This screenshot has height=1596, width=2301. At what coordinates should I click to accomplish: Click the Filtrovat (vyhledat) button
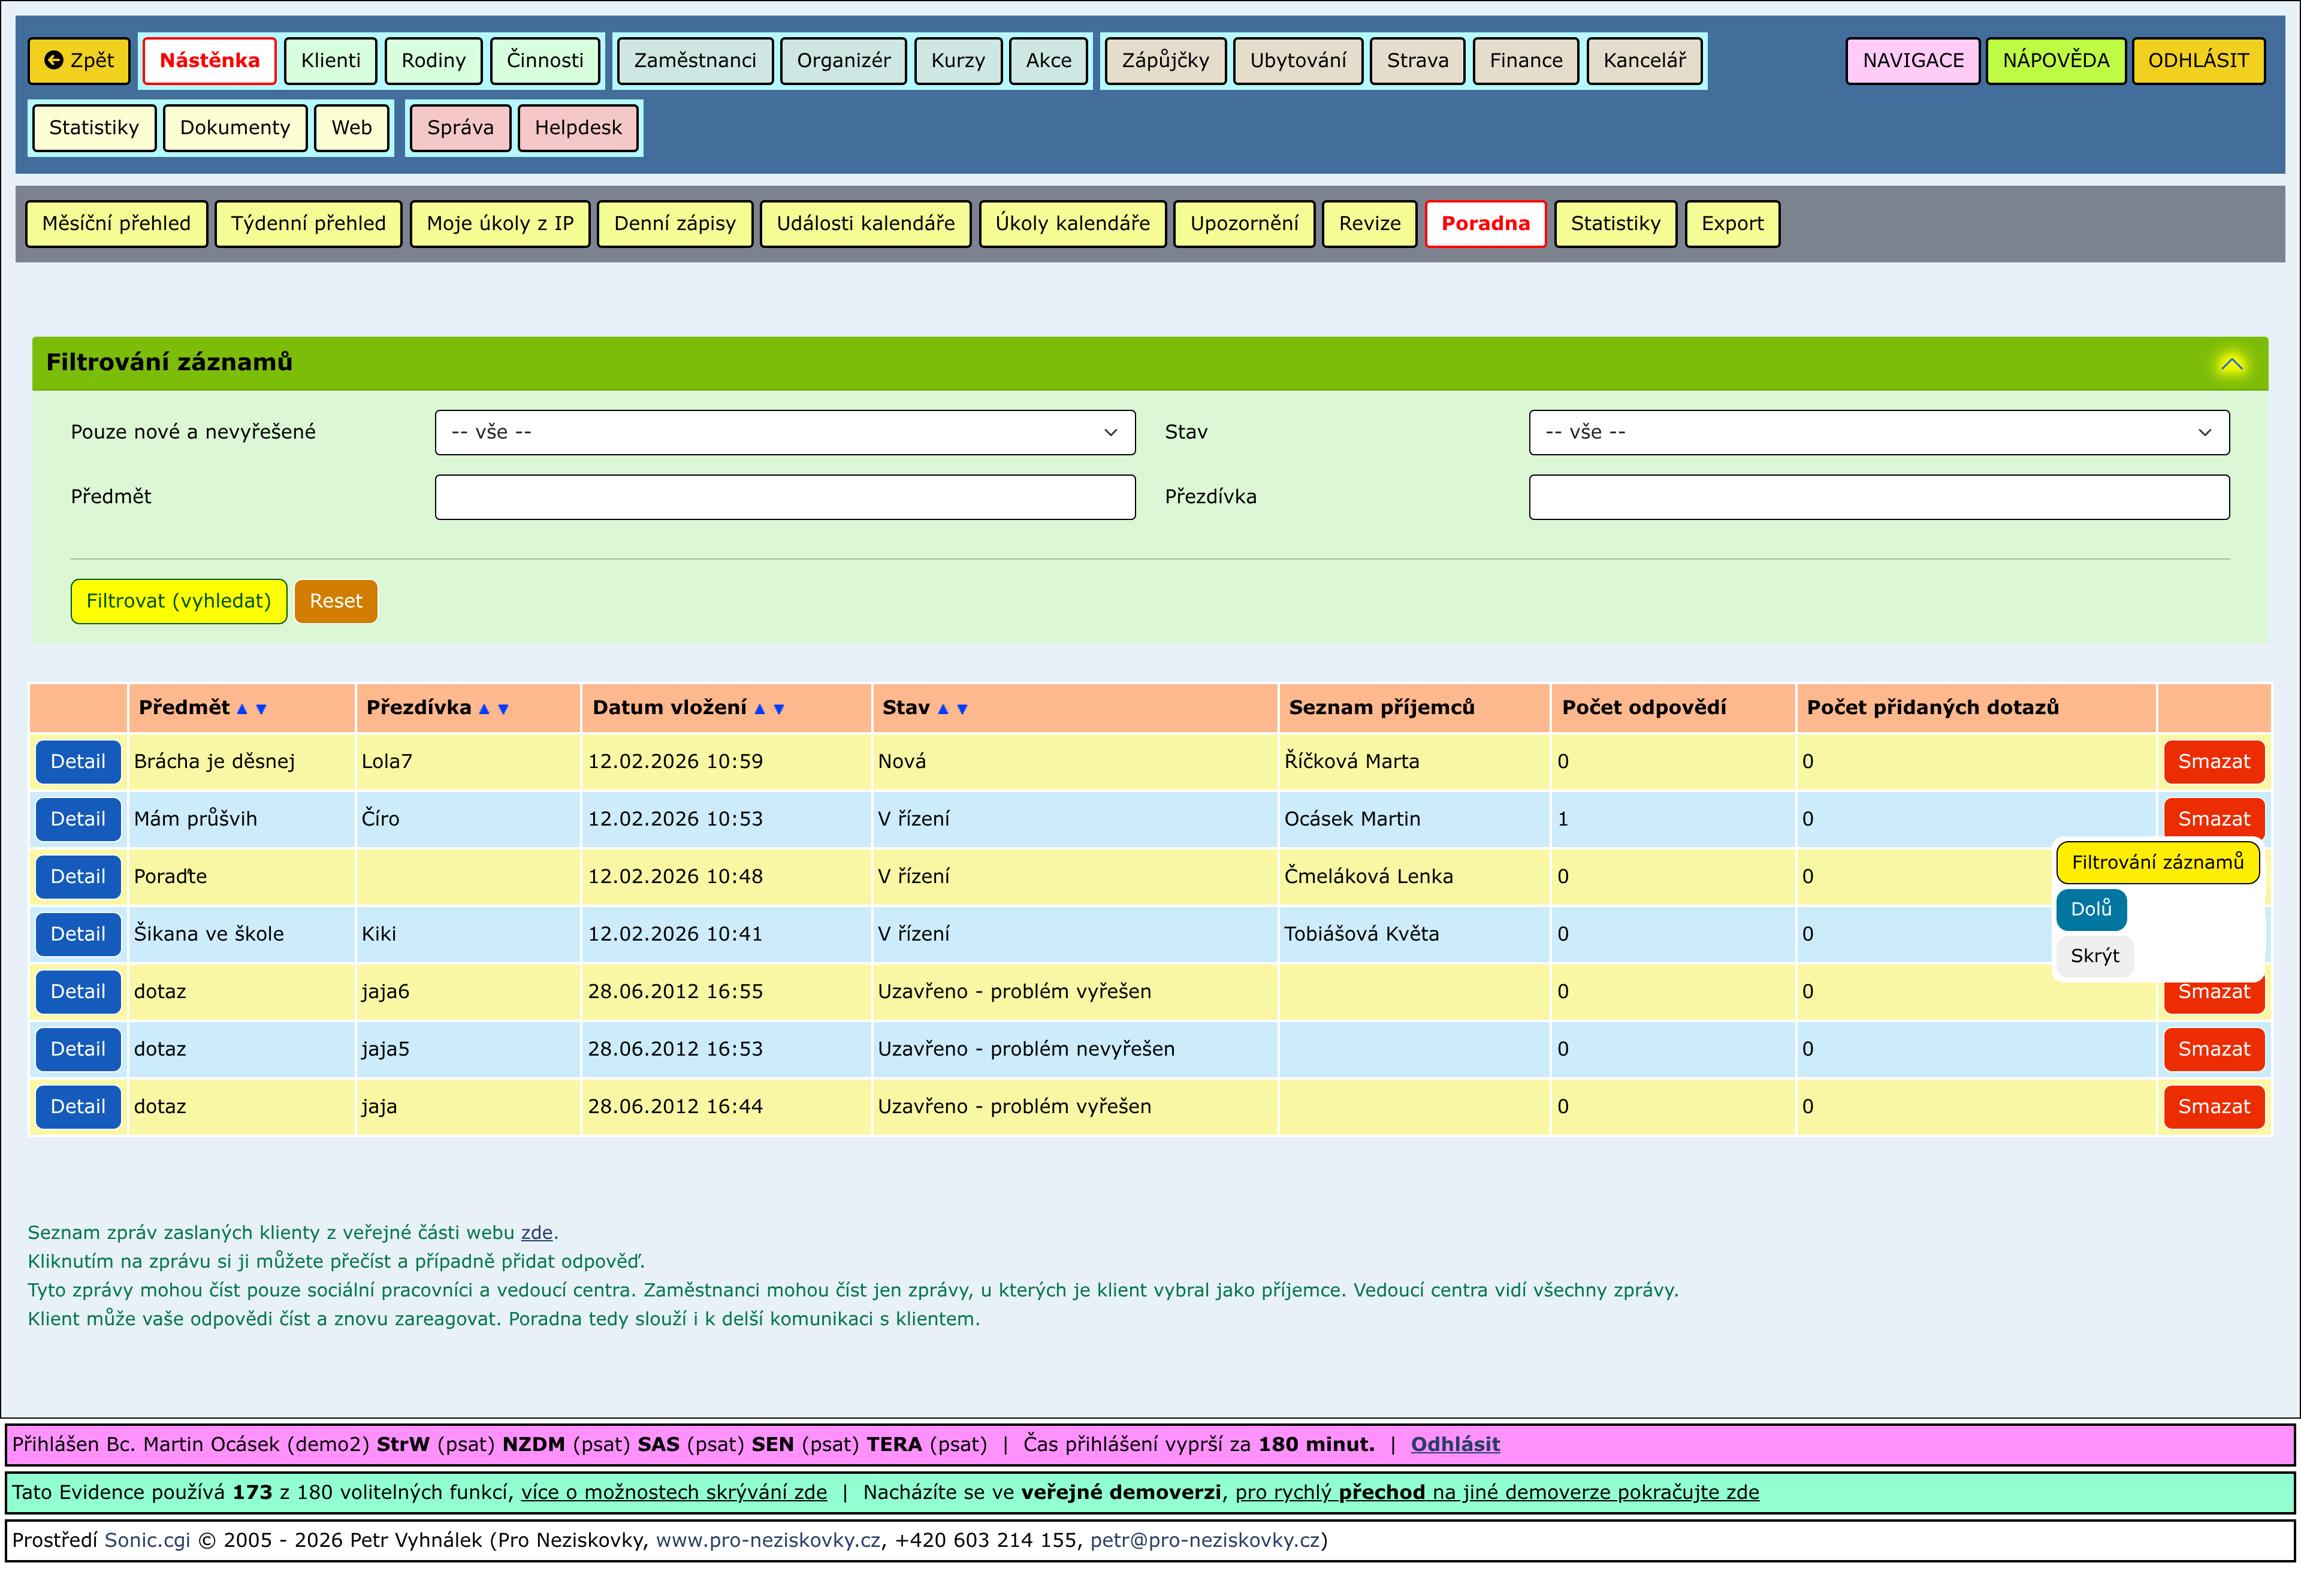click(178, 601)
